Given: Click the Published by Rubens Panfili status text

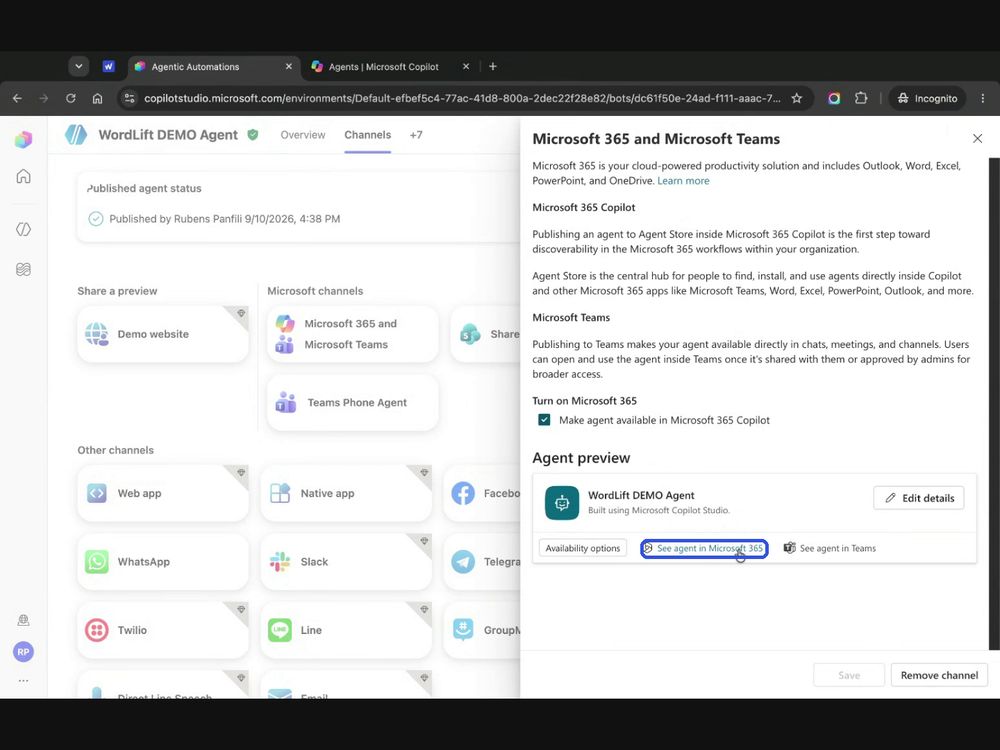Looking at the screenshot, I should (224, 219).
